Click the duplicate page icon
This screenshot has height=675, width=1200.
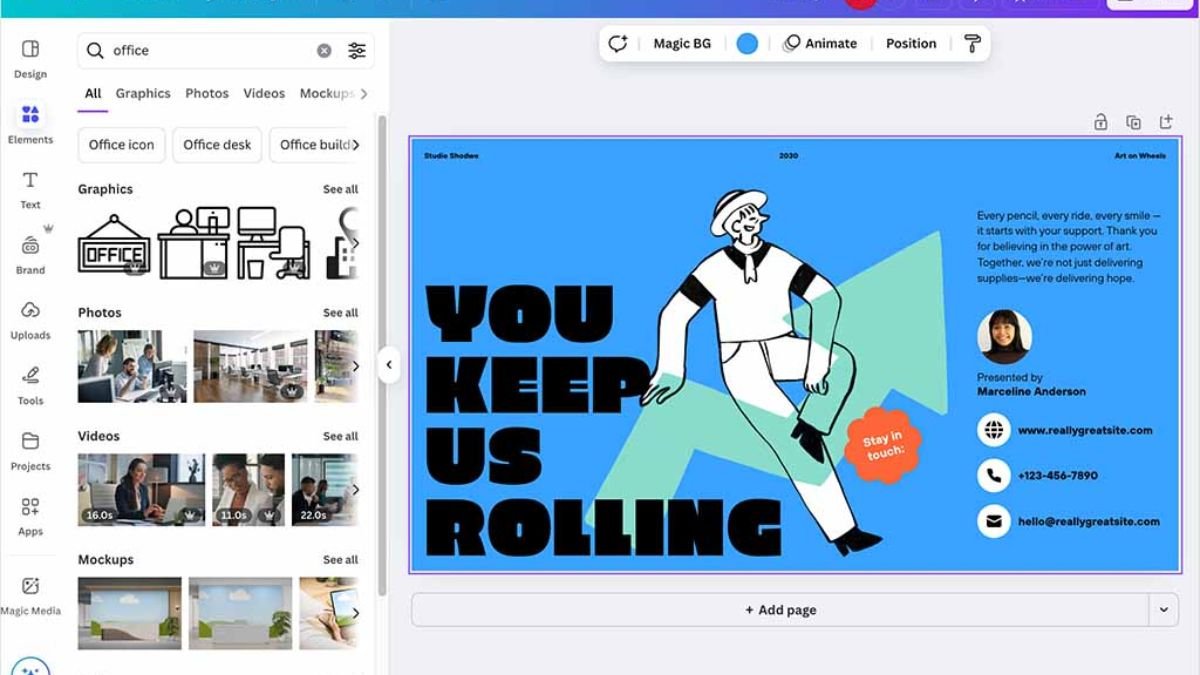coord(1133,122)
